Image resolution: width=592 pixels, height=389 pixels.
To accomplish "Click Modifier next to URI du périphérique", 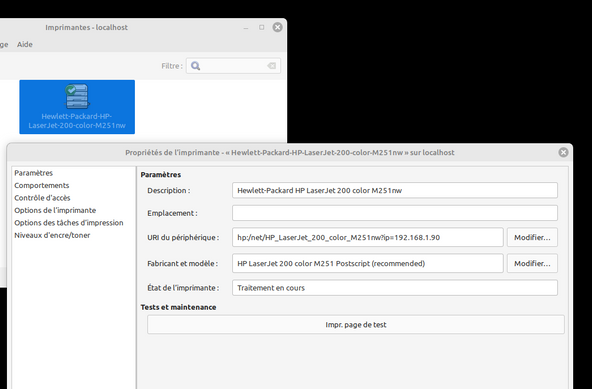I will [x=532, y=238].
